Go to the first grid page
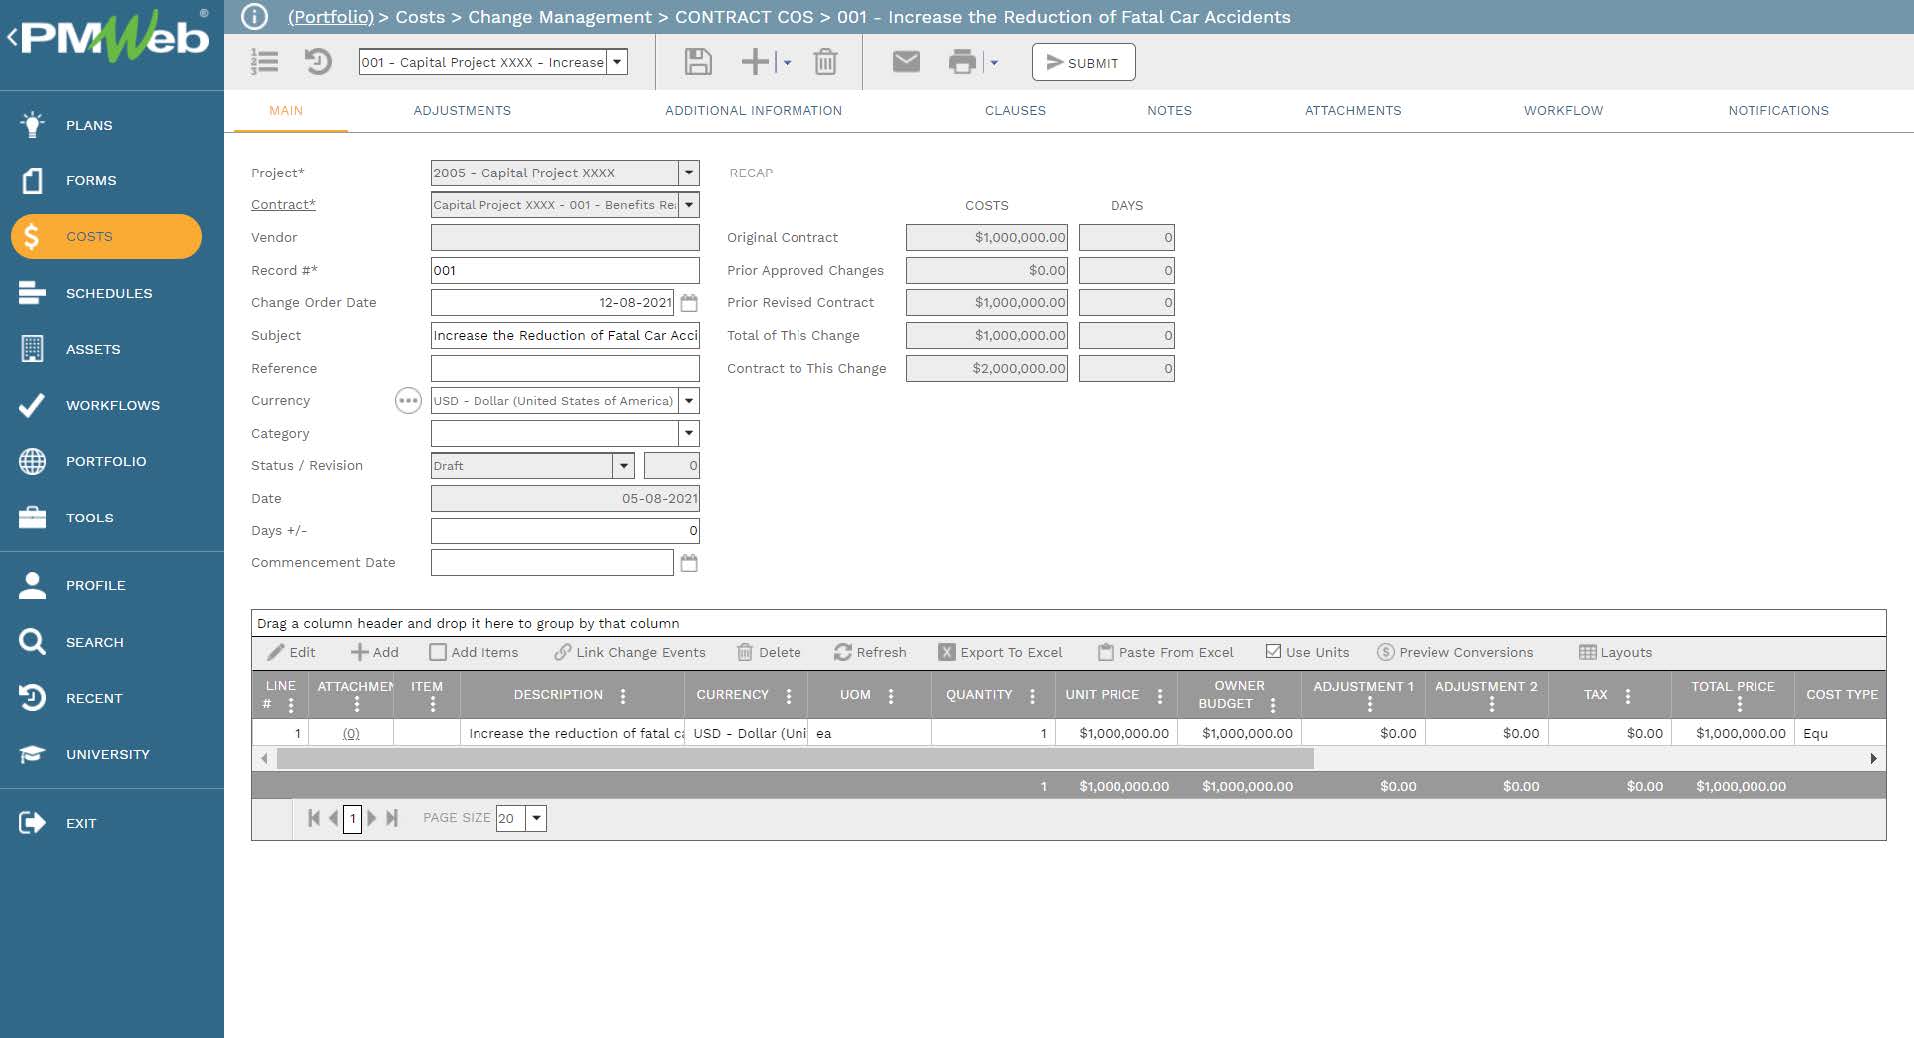Viewport: 1914px width, 1038px height. click(313, 818)
